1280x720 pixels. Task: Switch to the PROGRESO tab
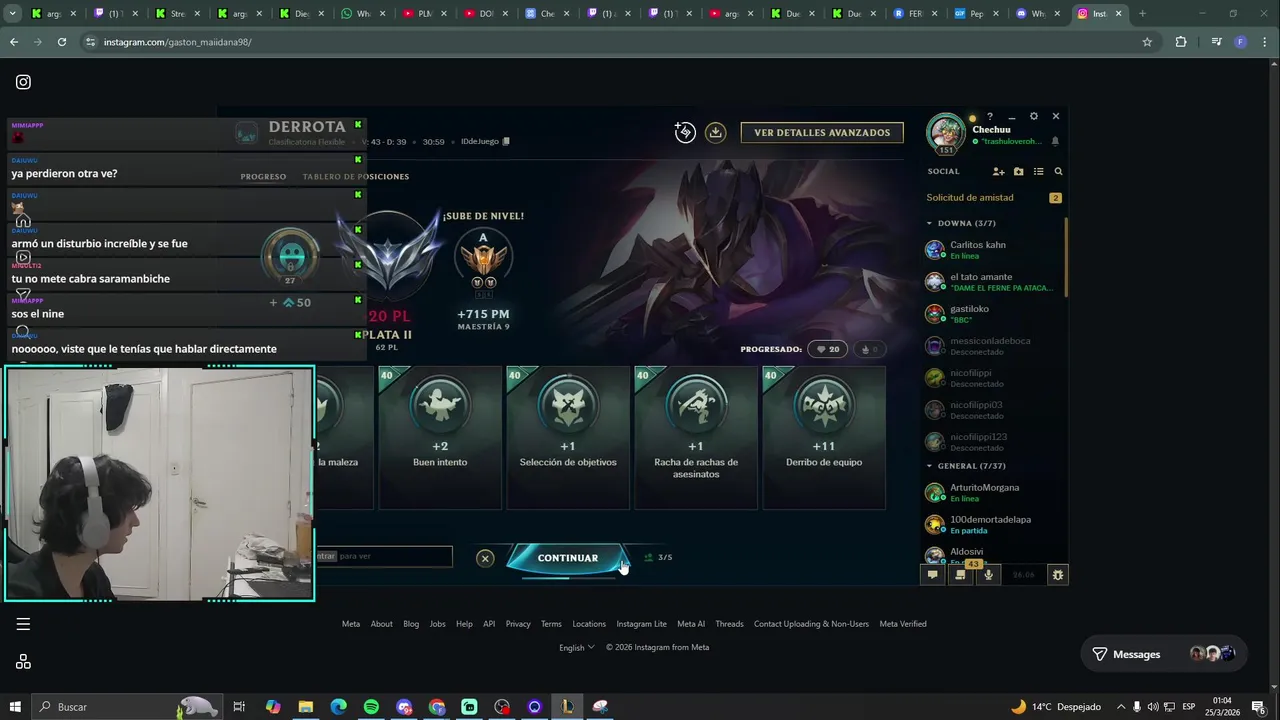tap(263, 177)
